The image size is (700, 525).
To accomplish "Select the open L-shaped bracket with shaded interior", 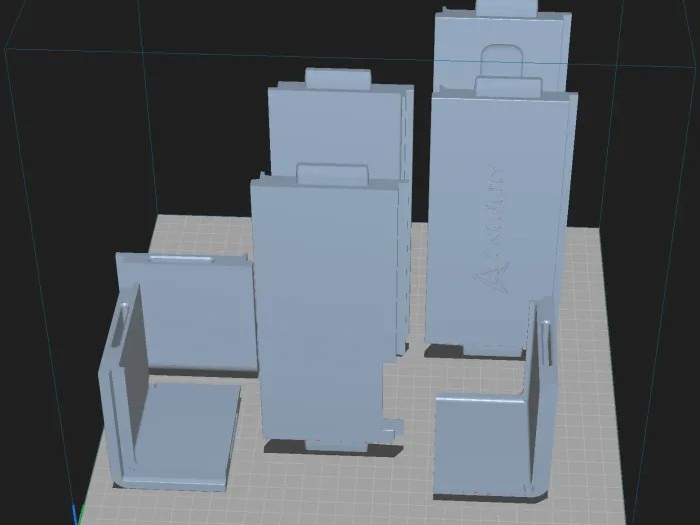I will click(x=170, y=393).
